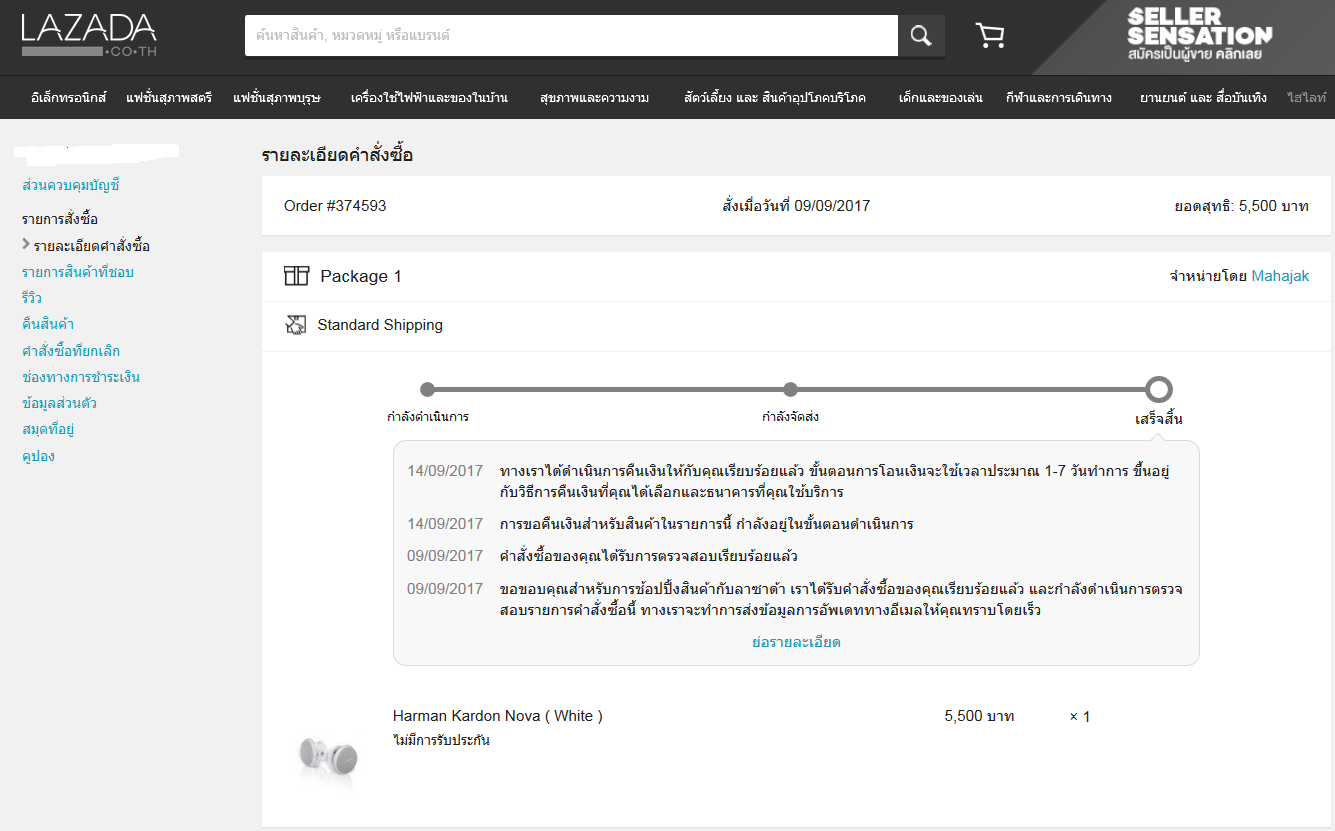Image resolution: width=1335 pixels, height=831 pixels.
Task: Click the Lazada logo
Action: [x=89, y=35]
